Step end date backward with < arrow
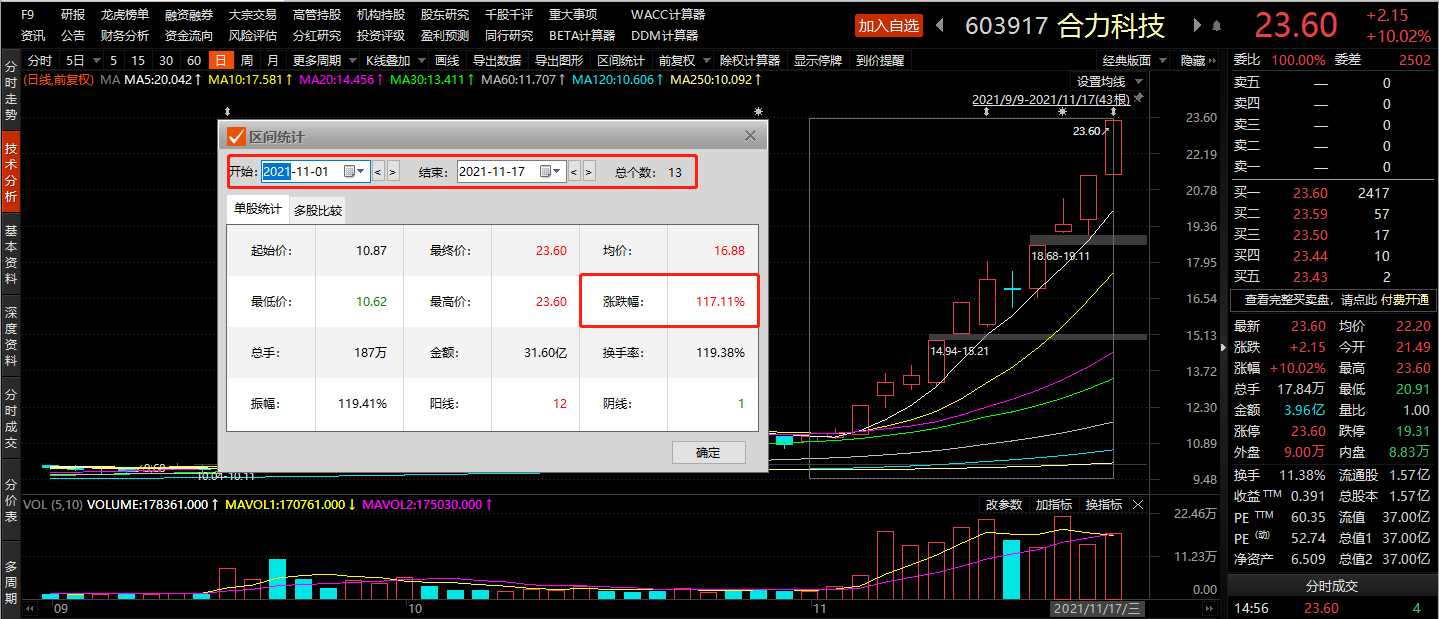The width and height of the screenshot is (1439, 619). click(x=574, y=172)
